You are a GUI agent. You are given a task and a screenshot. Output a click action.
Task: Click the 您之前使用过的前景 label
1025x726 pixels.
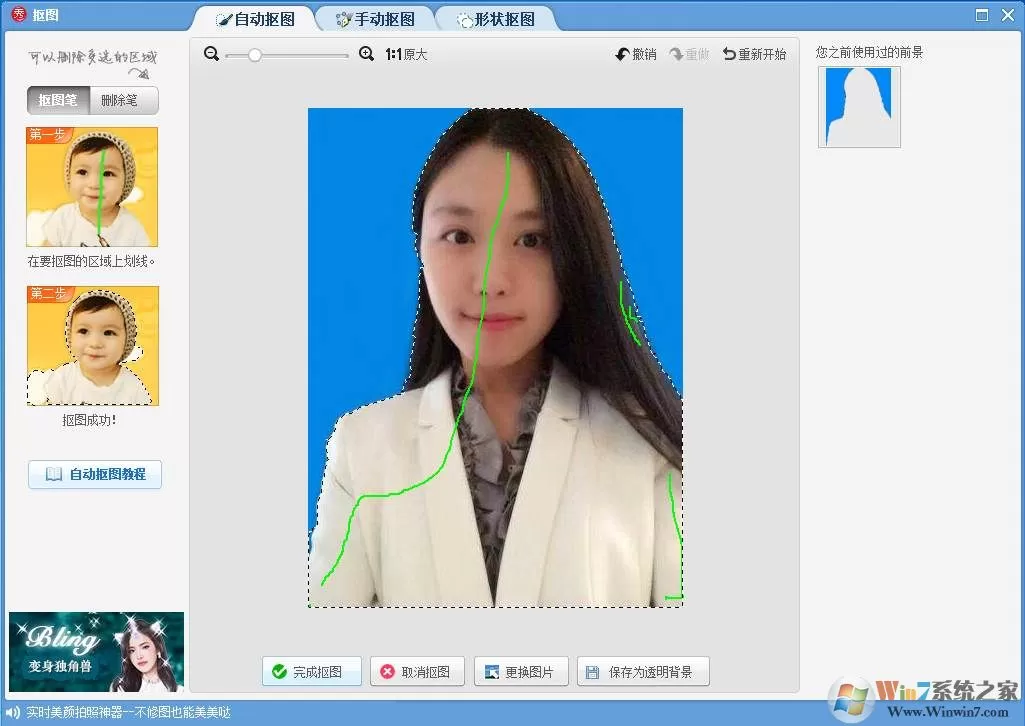(x=869, y=52)
